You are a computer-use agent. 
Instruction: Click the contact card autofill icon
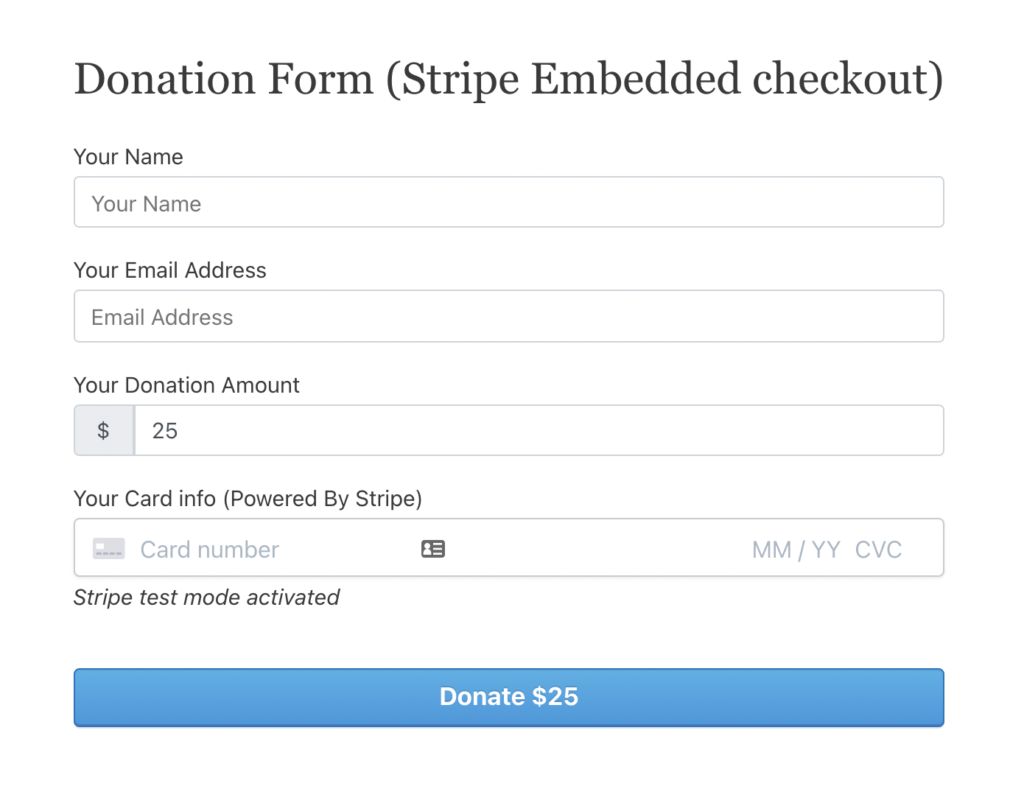433,549
